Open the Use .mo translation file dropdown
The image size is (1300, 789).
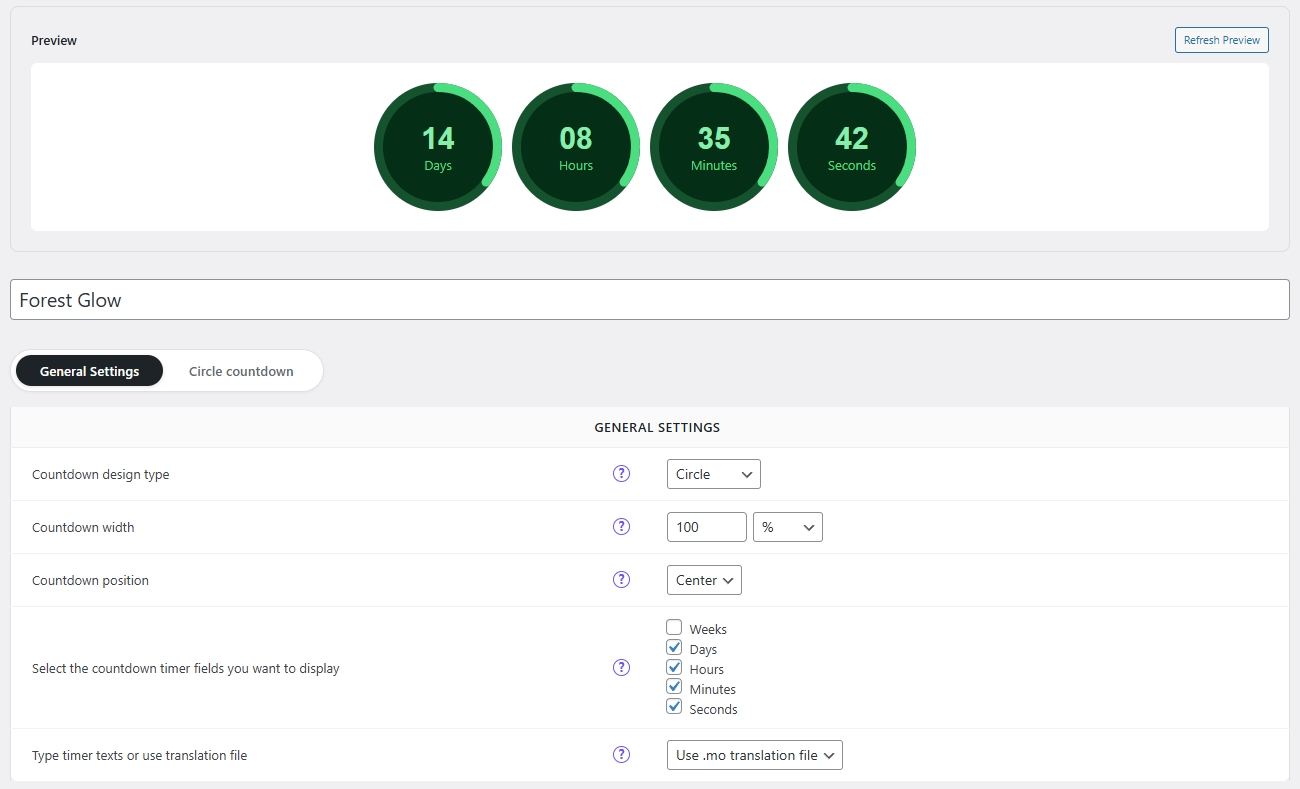click(x=754, y=755)
